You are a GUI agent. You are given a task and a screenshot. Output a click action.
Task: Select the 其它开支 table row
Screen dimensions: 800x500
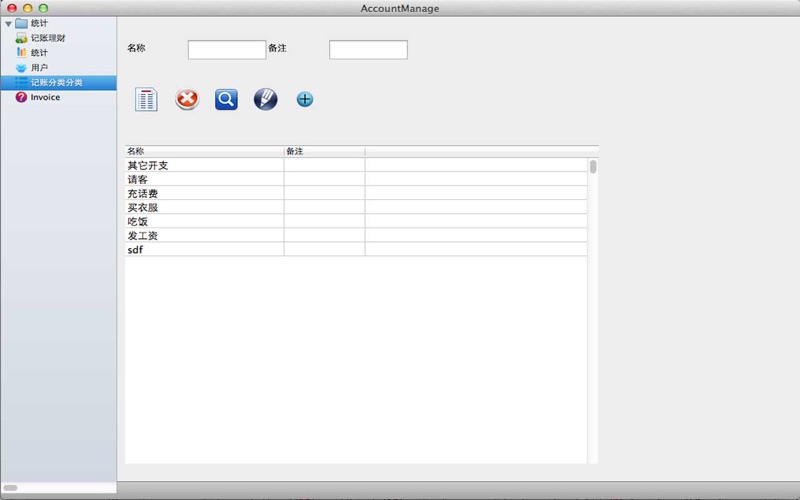[356, 165]
